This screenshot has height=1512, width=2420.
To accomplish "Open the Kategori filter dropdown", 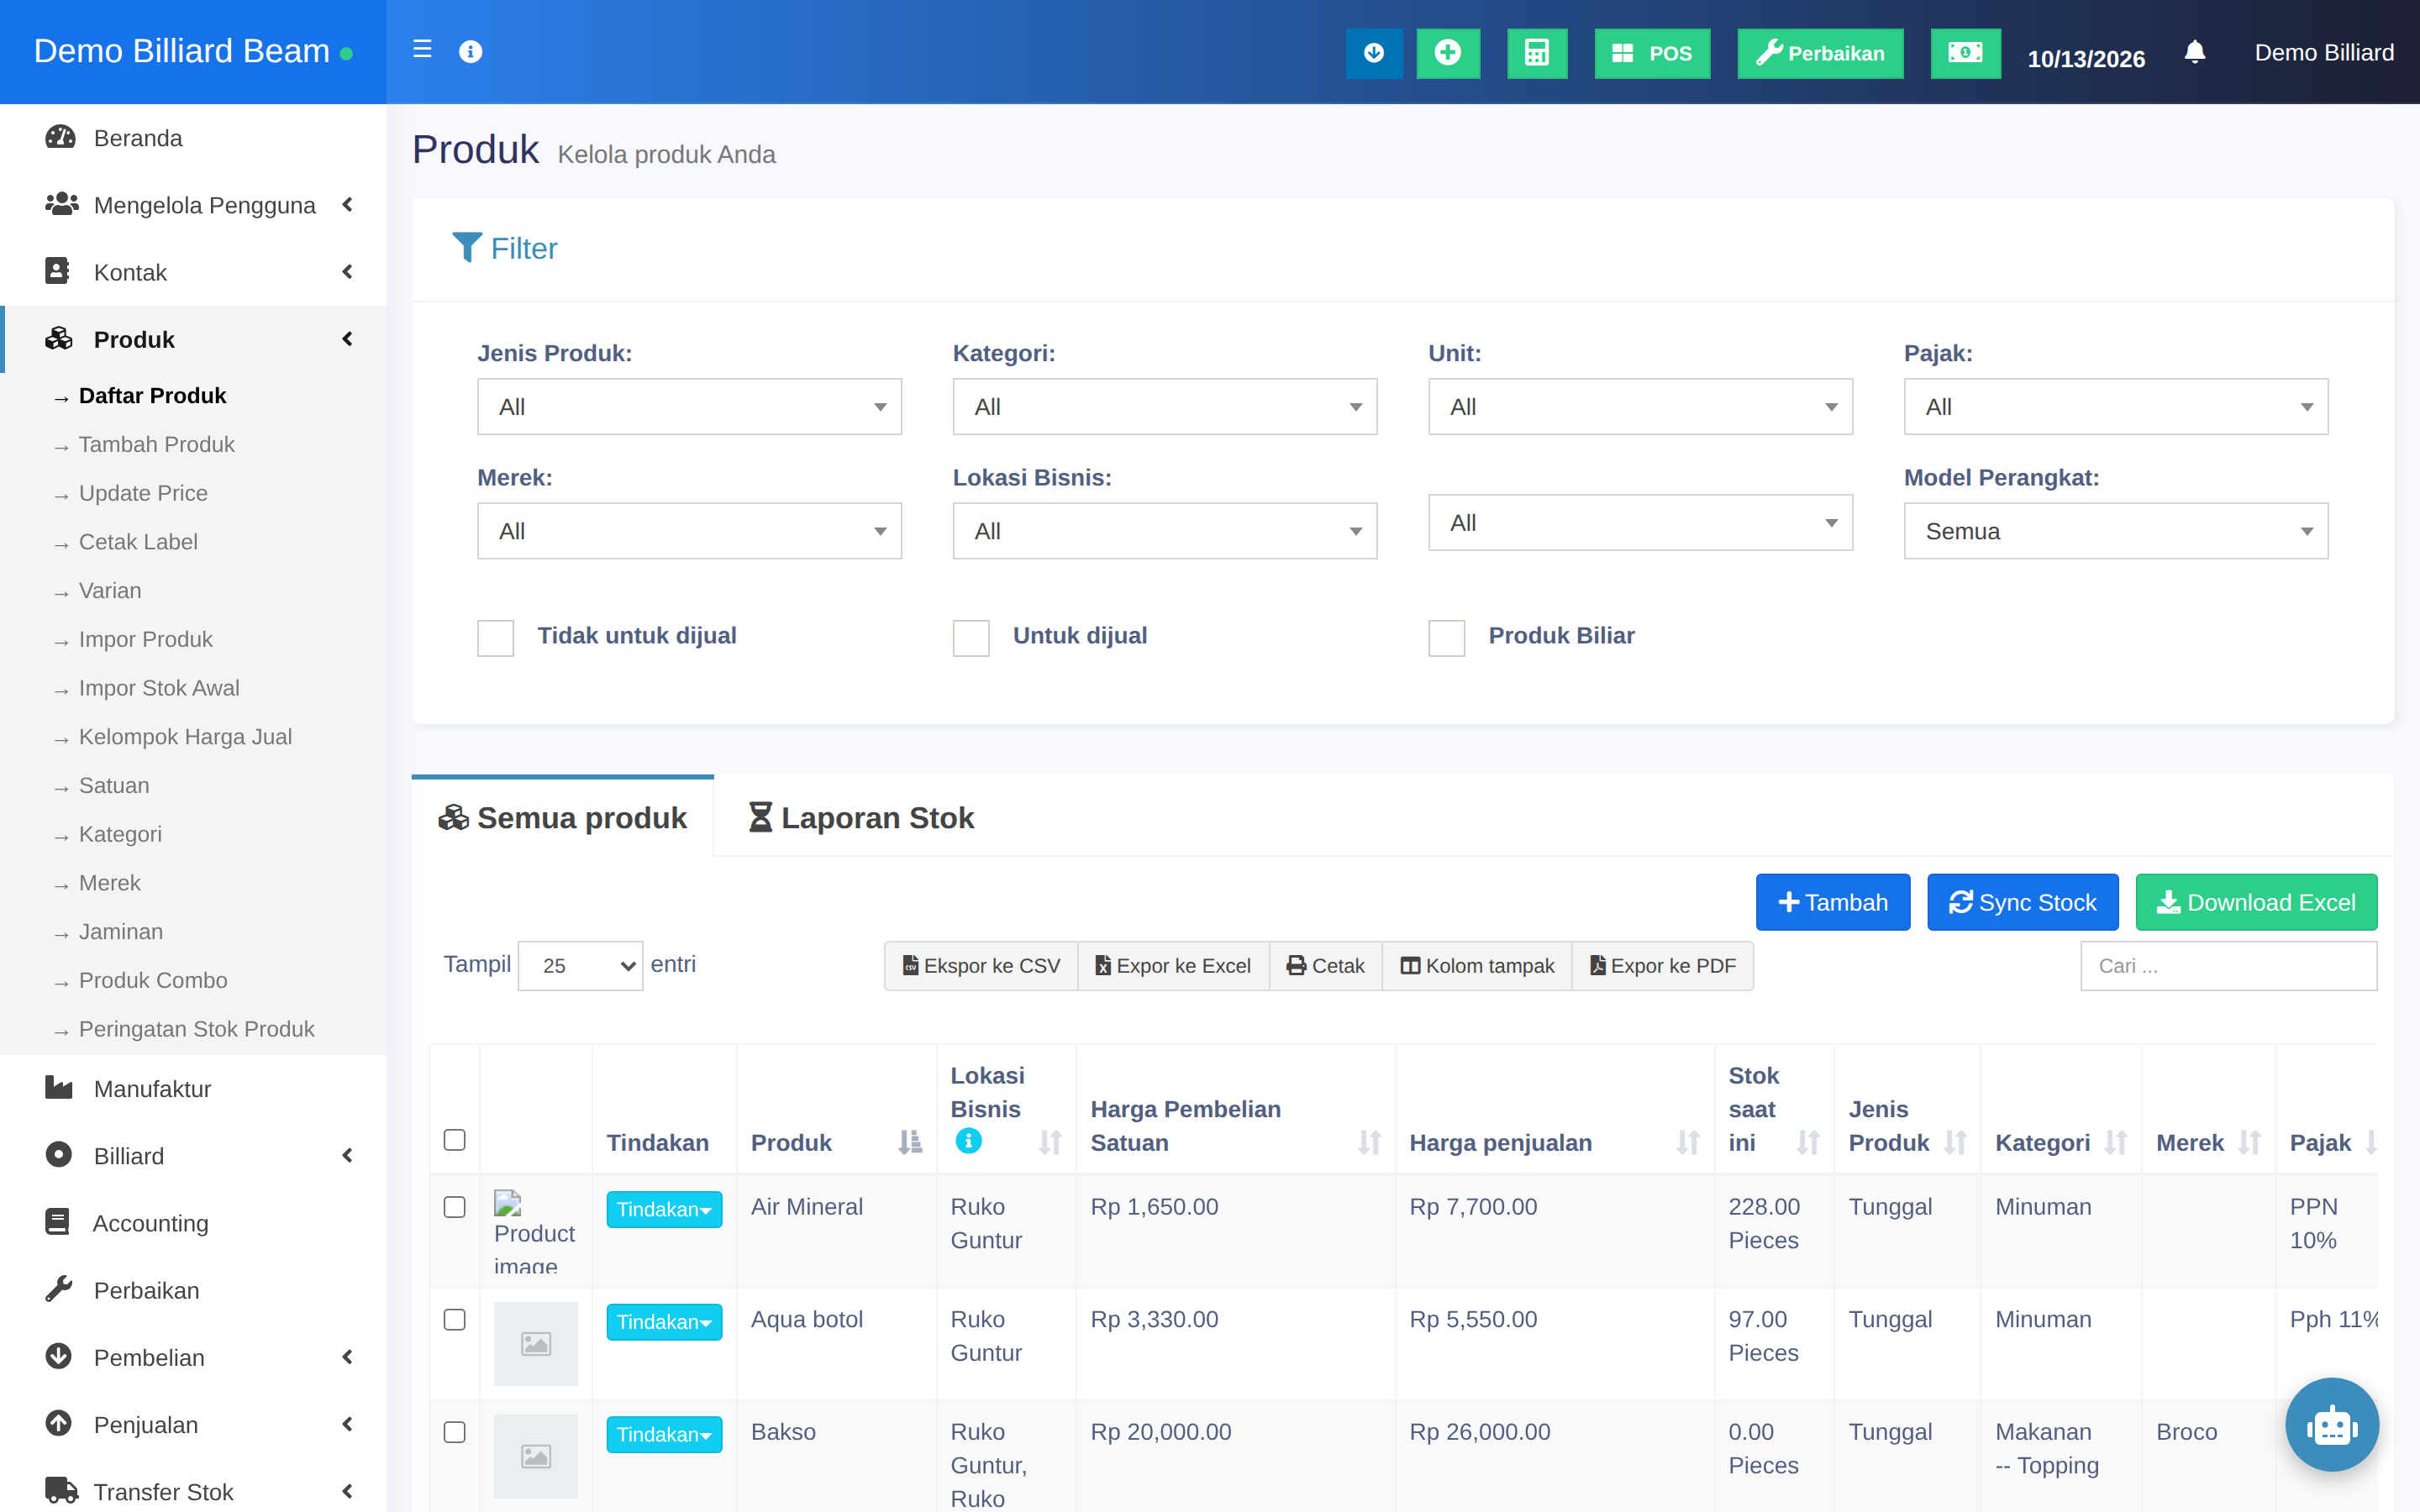I will tap(1164, 407).
